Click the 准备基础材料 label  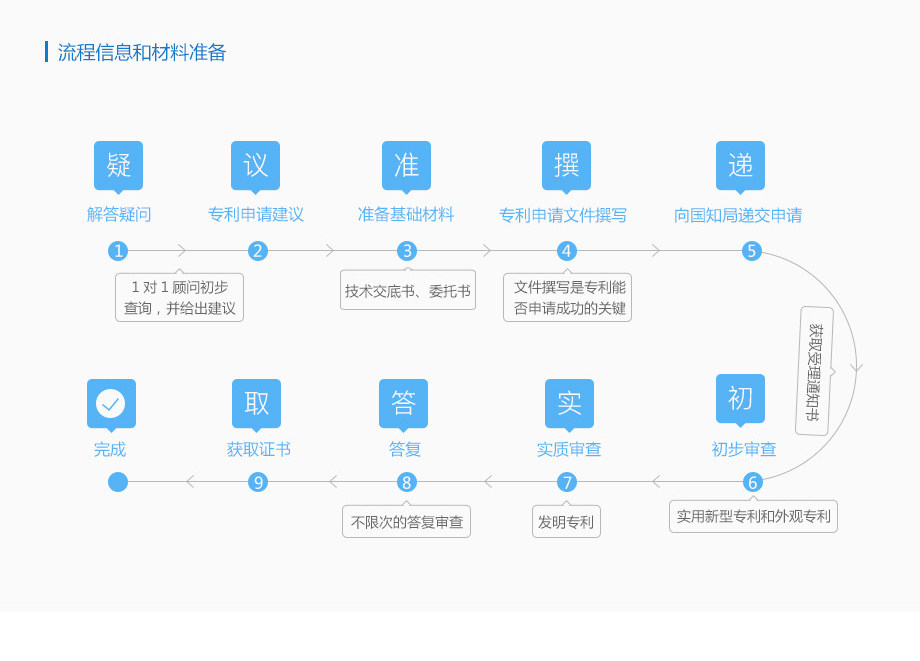tap(406, 215)
